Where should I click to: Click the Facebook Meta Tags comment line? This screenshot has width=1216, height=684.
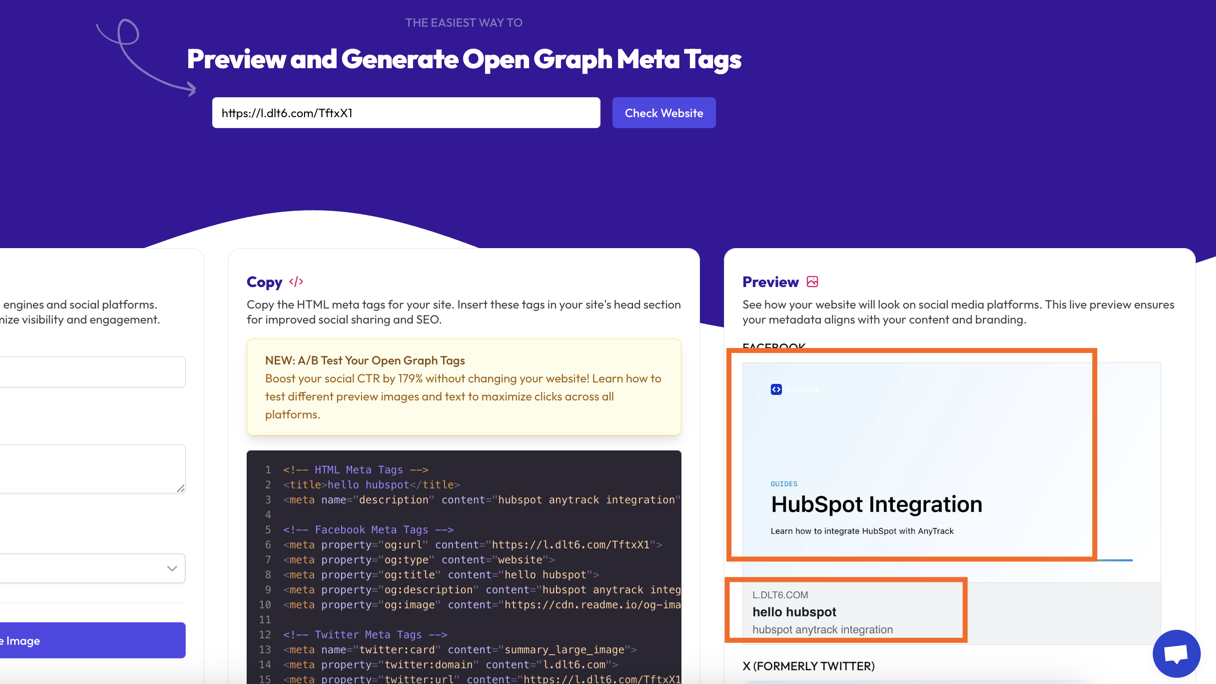[x=368, y=530]
